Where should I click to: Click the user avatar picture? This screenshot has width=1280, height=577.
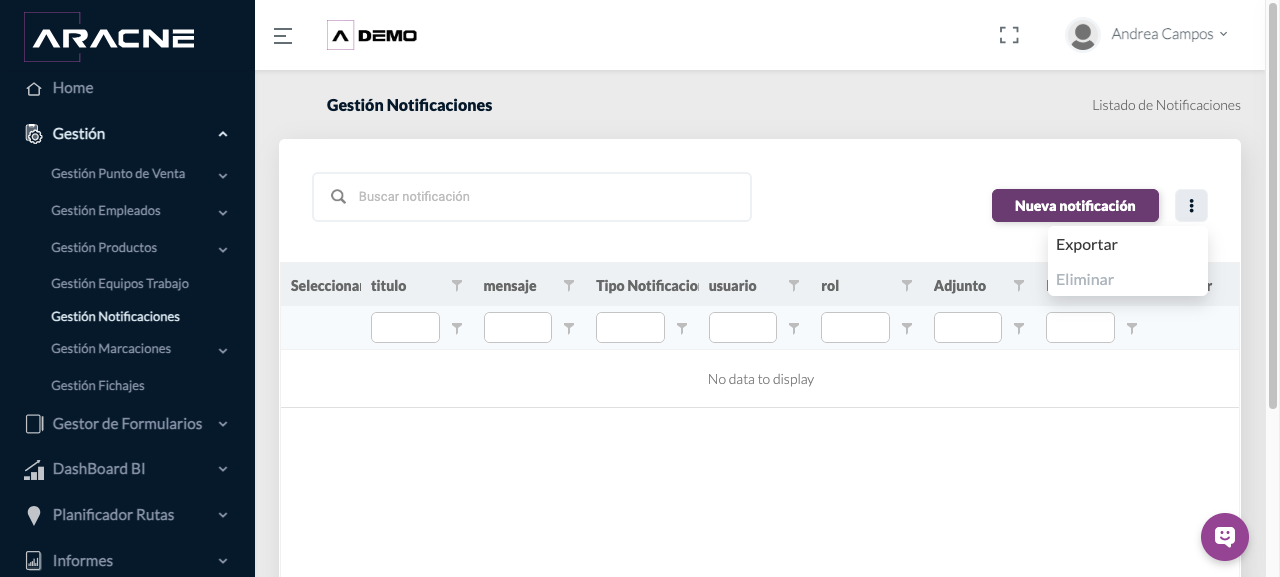[1082, 35]
